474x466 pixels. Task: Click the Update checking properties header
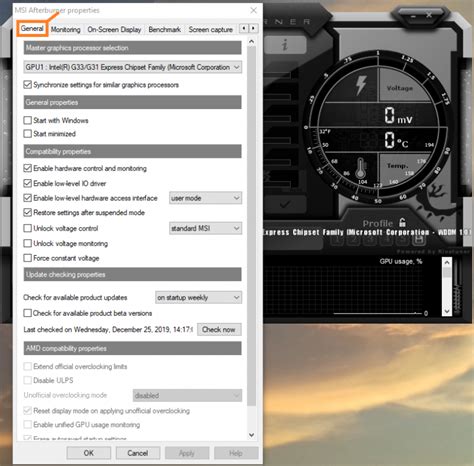[x=133, y=274]
